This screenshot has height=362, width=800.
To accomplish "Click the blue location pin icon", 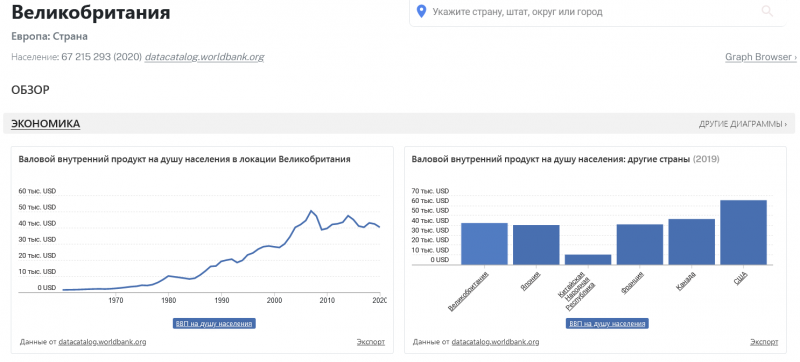I will (x=421, y=11).
